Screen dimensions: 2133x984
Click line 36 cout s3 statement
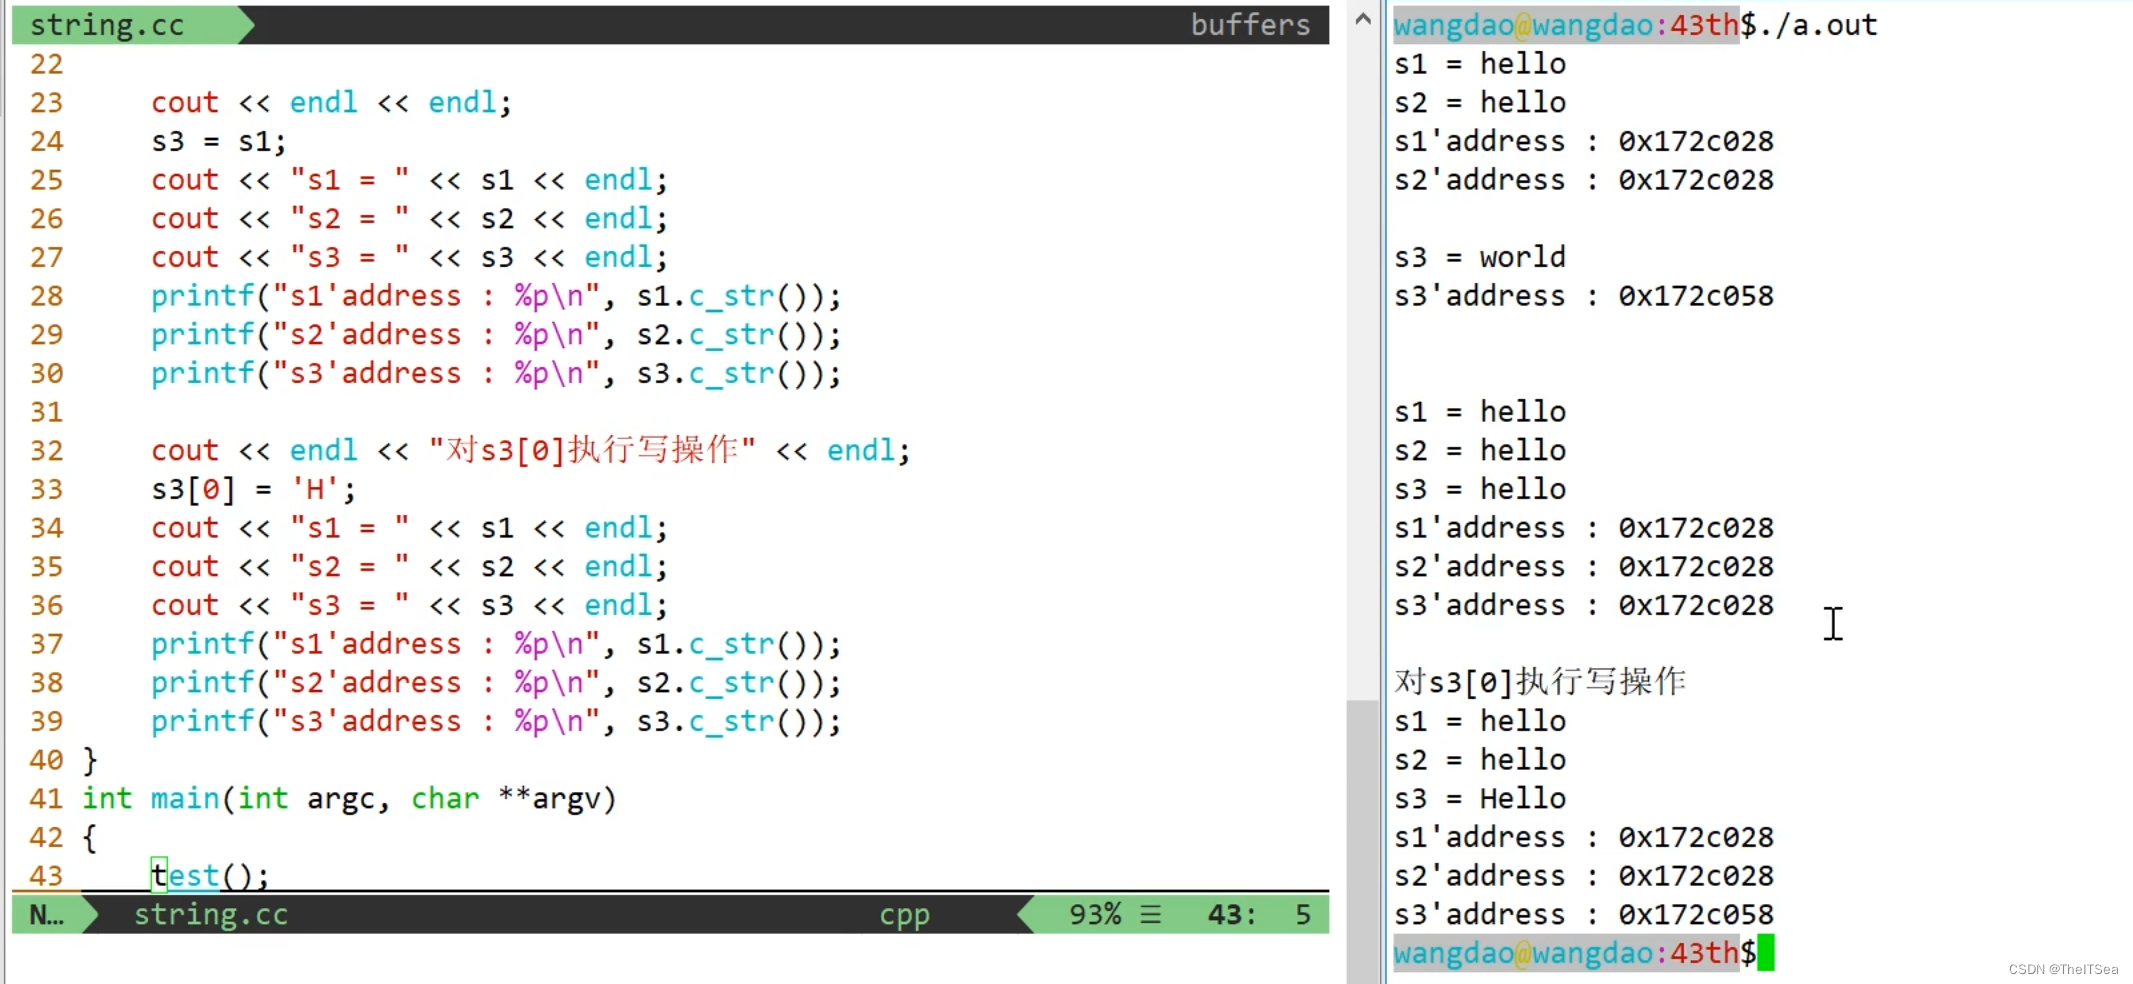click(x=409, y=606)
